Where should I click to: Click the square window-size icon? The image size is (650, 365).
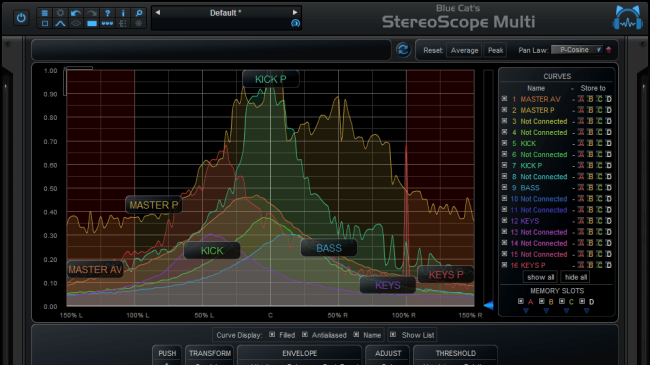pos(45,24)
